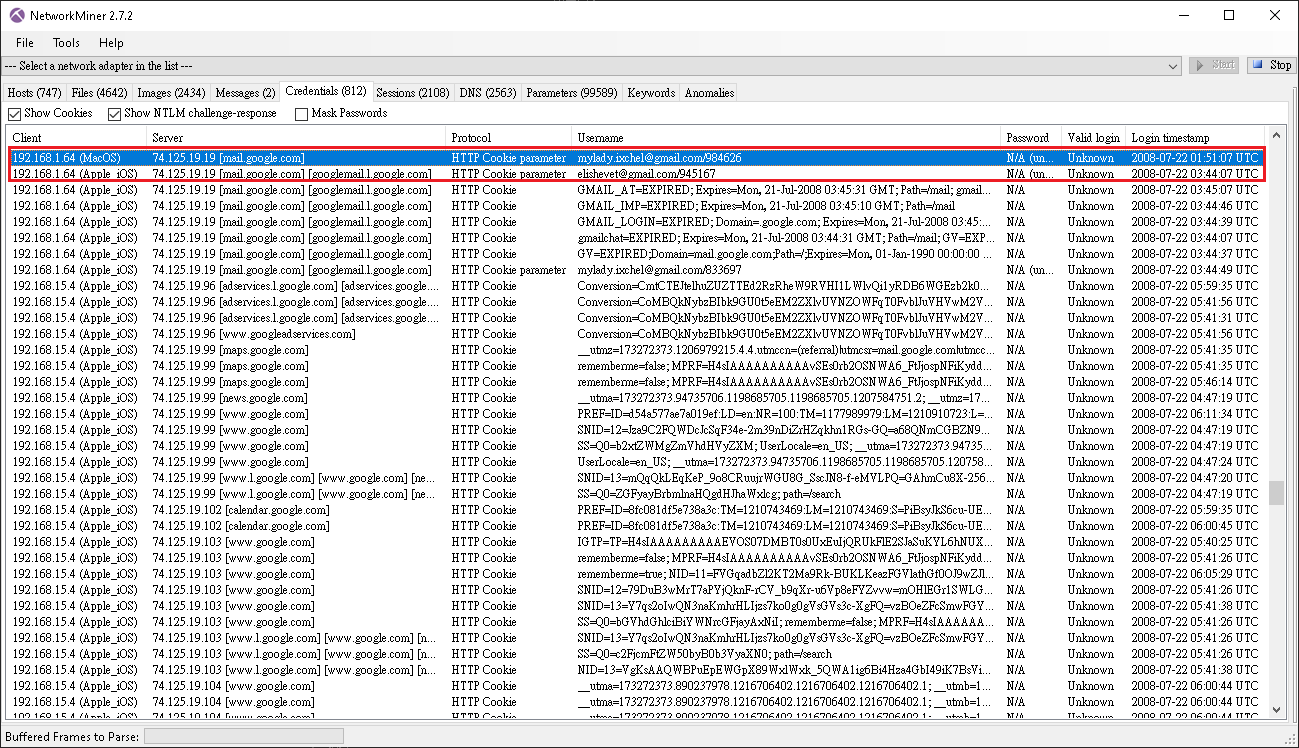Select the elishevet@gmail.com/945167 row

(637, 174)
